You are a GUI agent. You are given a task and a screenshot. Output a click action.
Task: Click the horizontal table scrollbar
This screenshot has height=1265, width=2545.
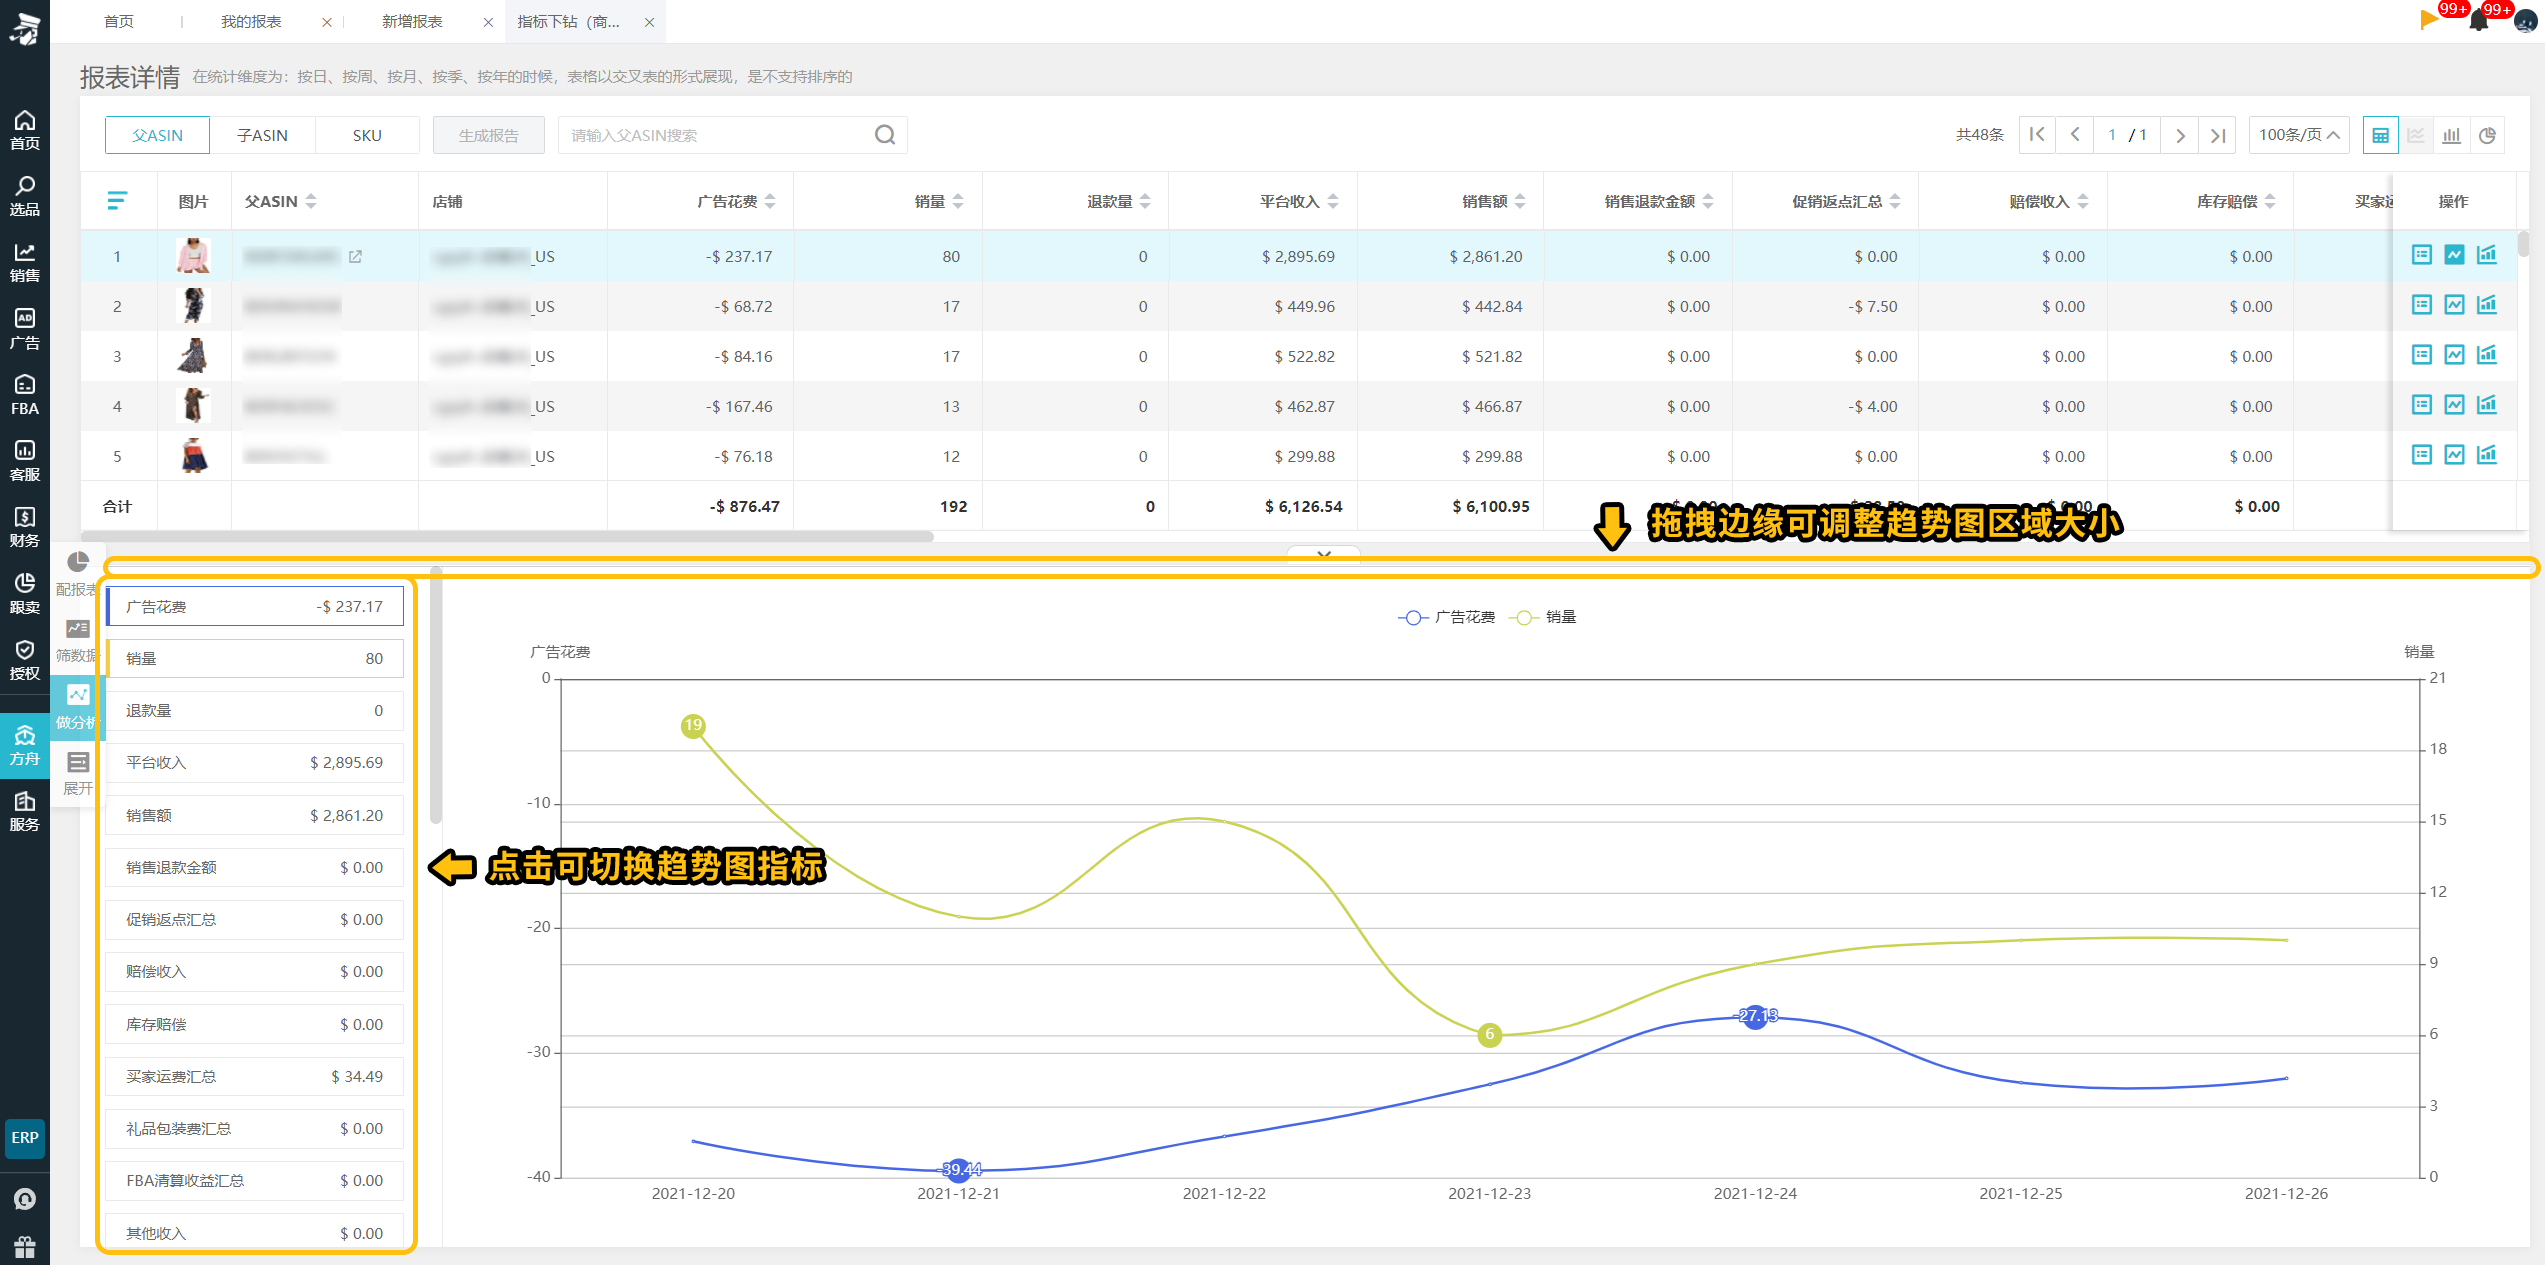[x=507, y=537]
